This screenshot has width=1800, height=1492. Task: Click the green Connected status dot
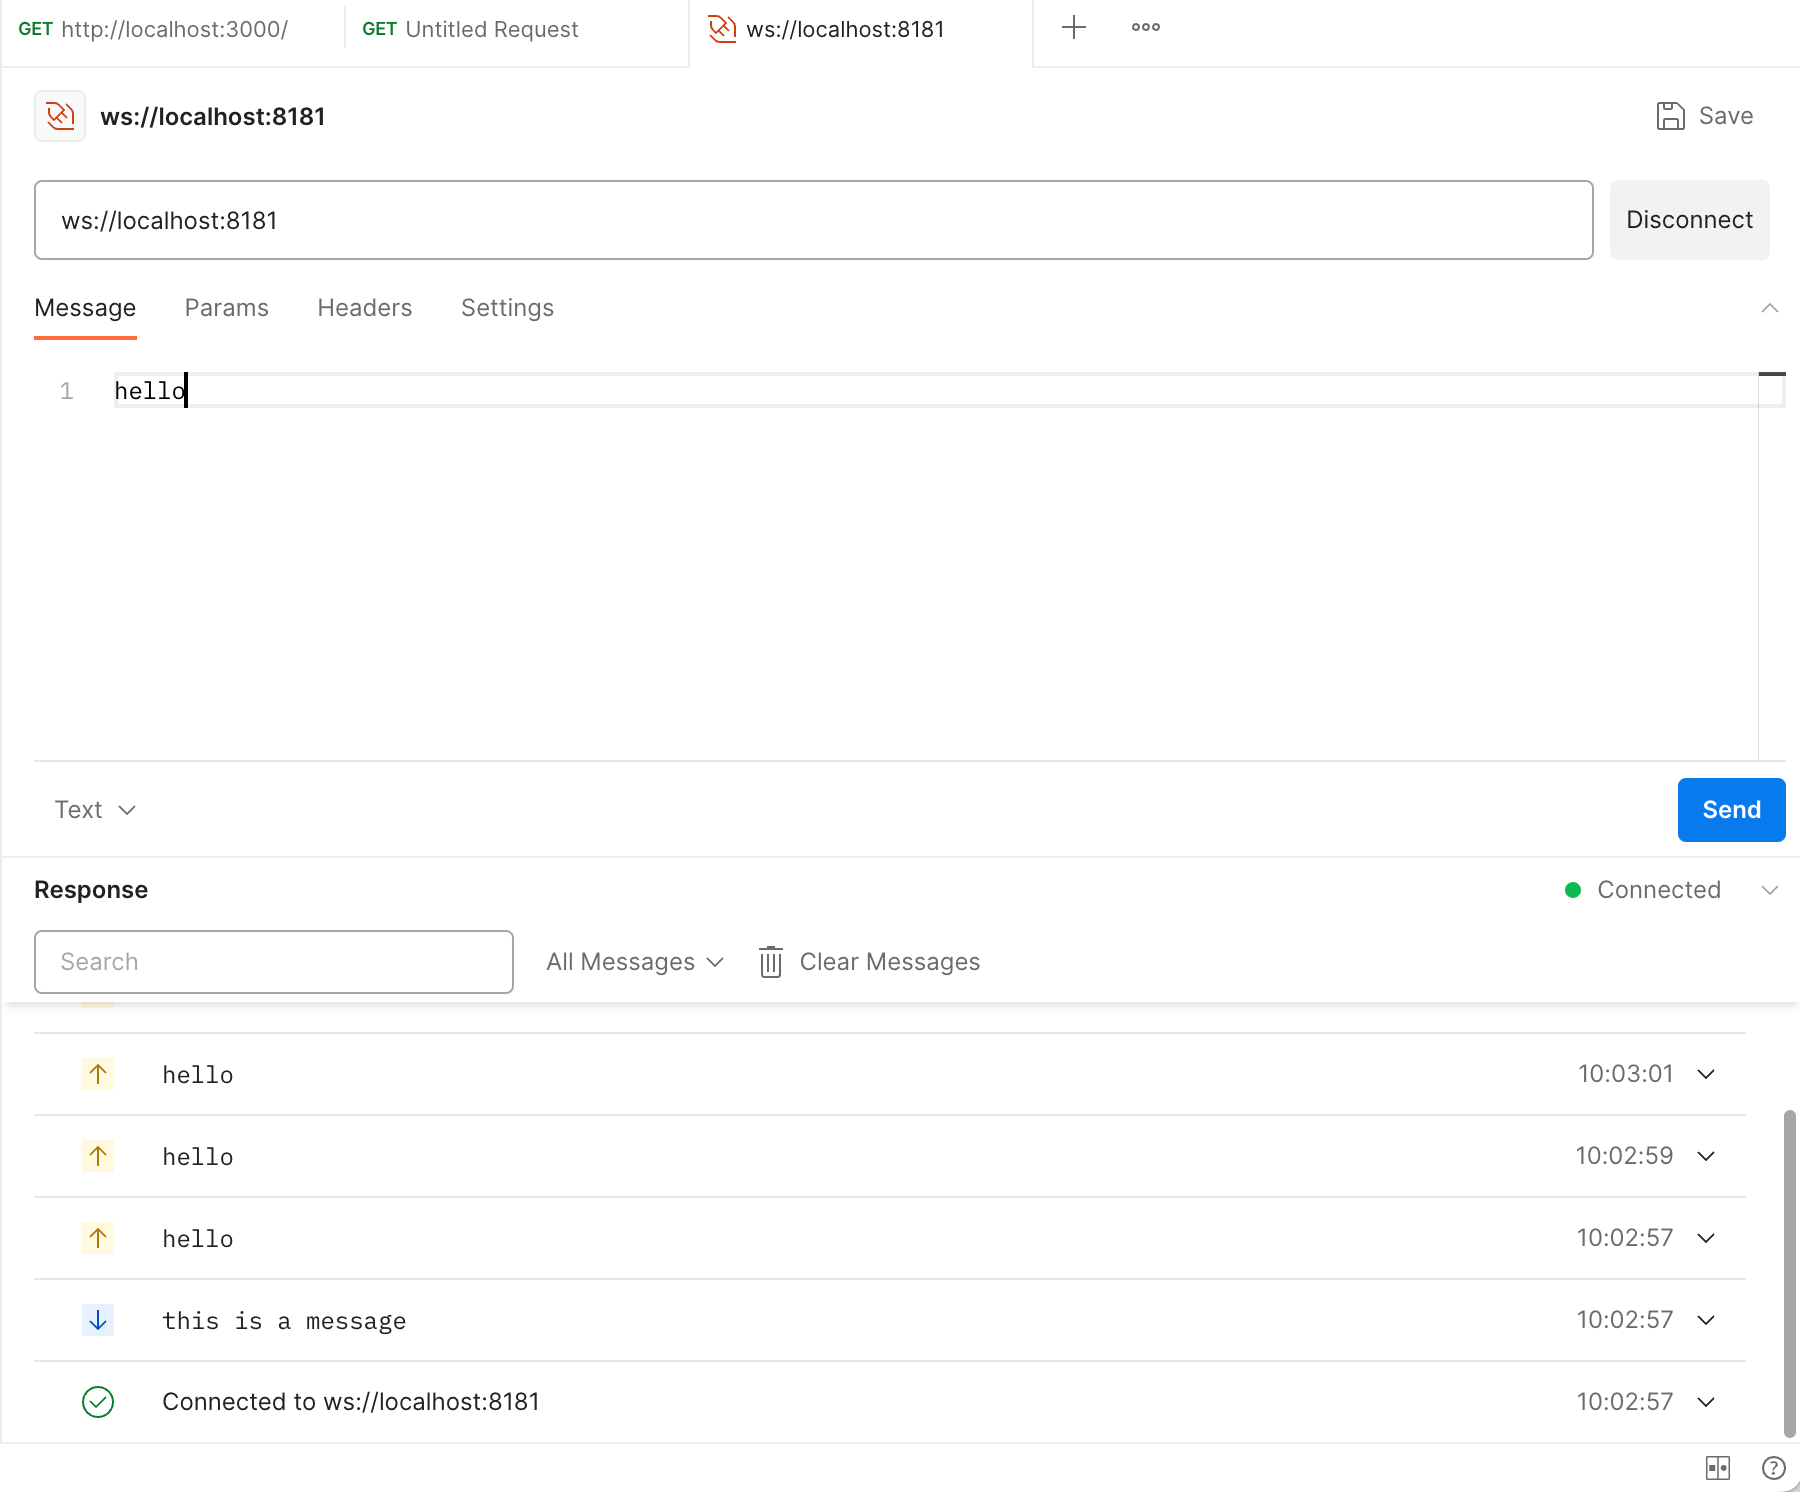pos(1573,890)
